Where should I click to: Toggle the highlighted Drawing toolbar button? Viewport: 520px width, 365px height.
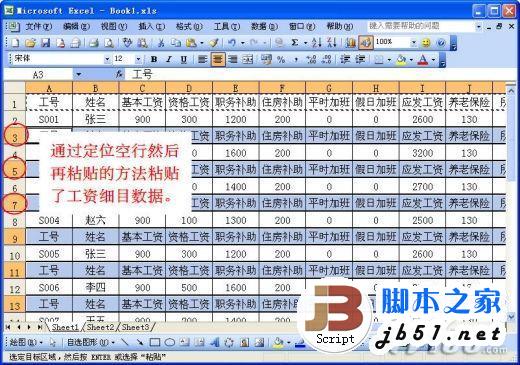[x=366, y=43]
